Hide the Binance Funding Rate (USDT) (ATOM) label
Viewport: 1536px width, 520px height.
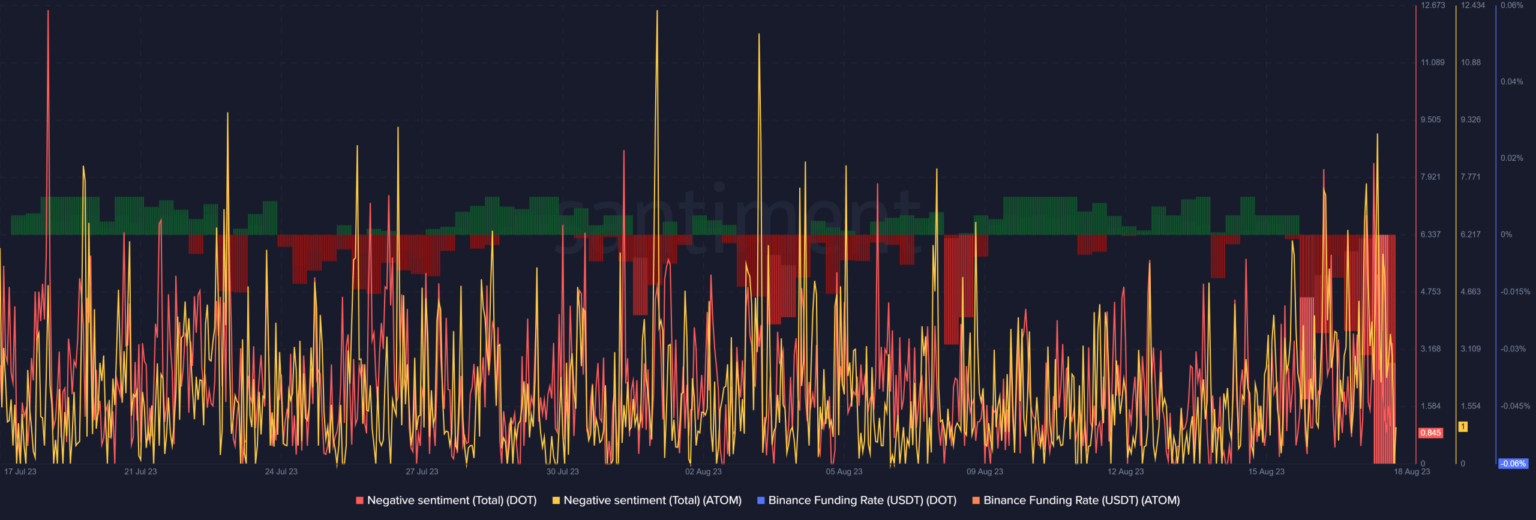pyautogui.click(x=1081, y=499)
